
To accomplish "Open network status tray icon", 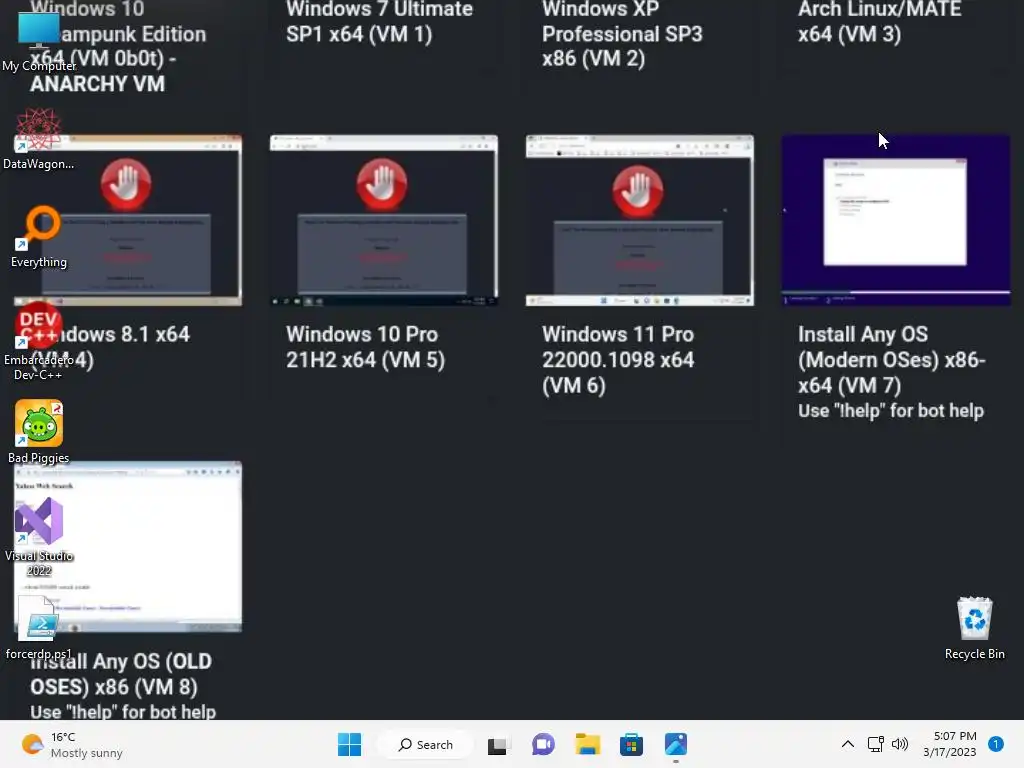I will point(875,744).
